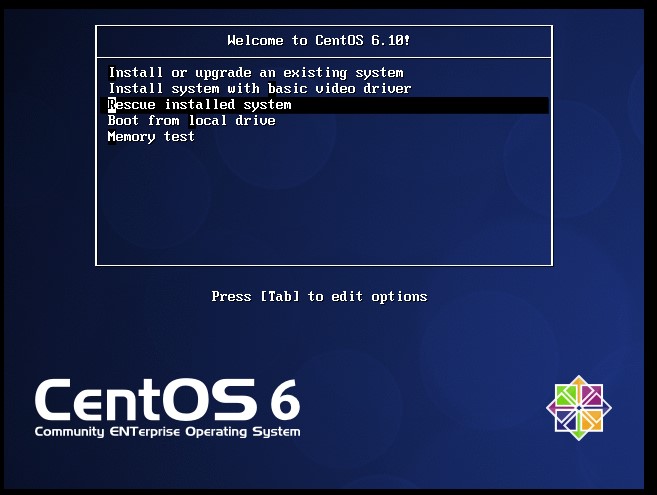This screenshot has height=495, width=657.
Task: Click the Welcome to CentOS 6.10! title
Action: [x=318, y=41]
